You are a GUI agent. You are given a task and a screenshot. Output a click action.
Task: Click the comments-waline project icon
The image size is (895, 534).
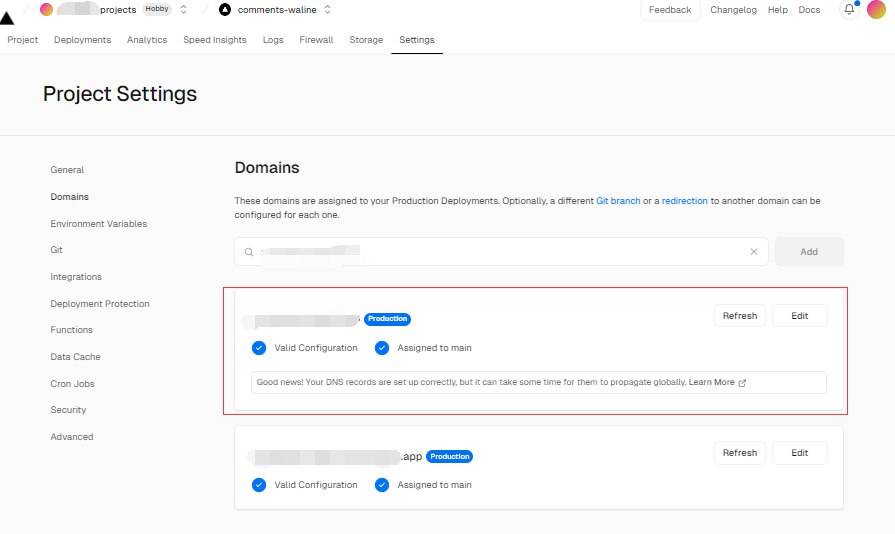point(224,10)
